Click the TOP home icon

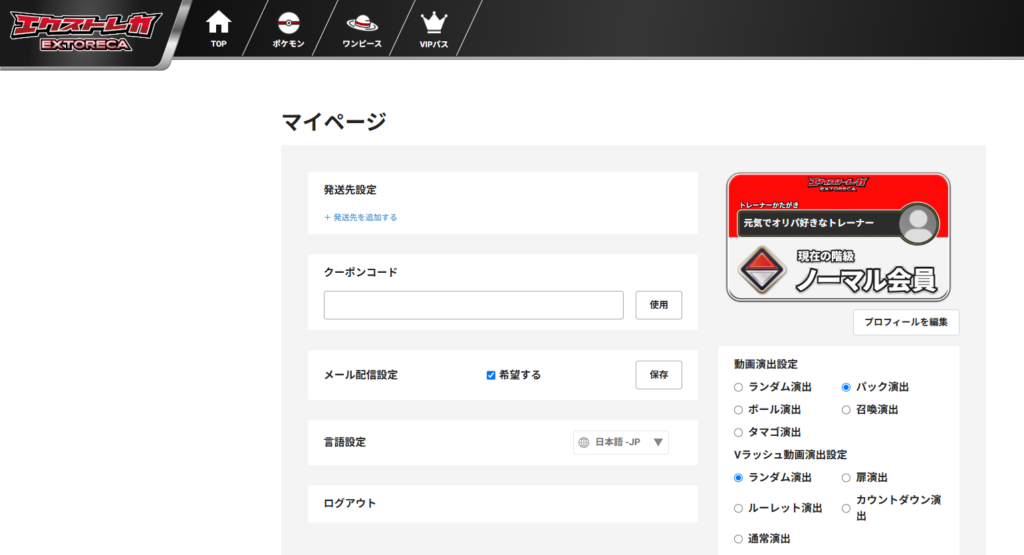click(x=218, y=22)
